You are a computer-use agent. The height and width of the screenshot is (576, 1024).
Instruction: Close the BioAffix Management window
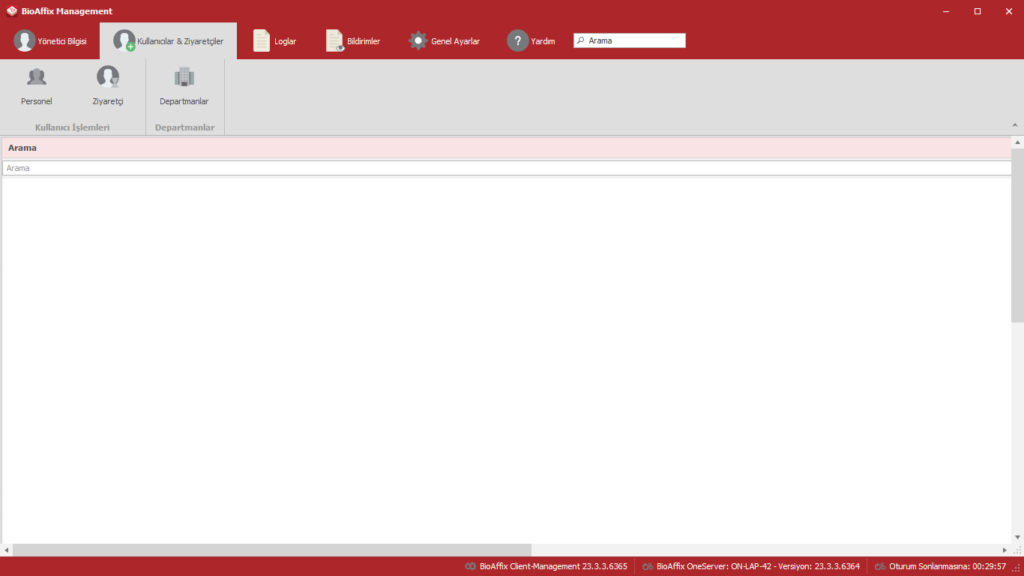(x=1008, y=11)
